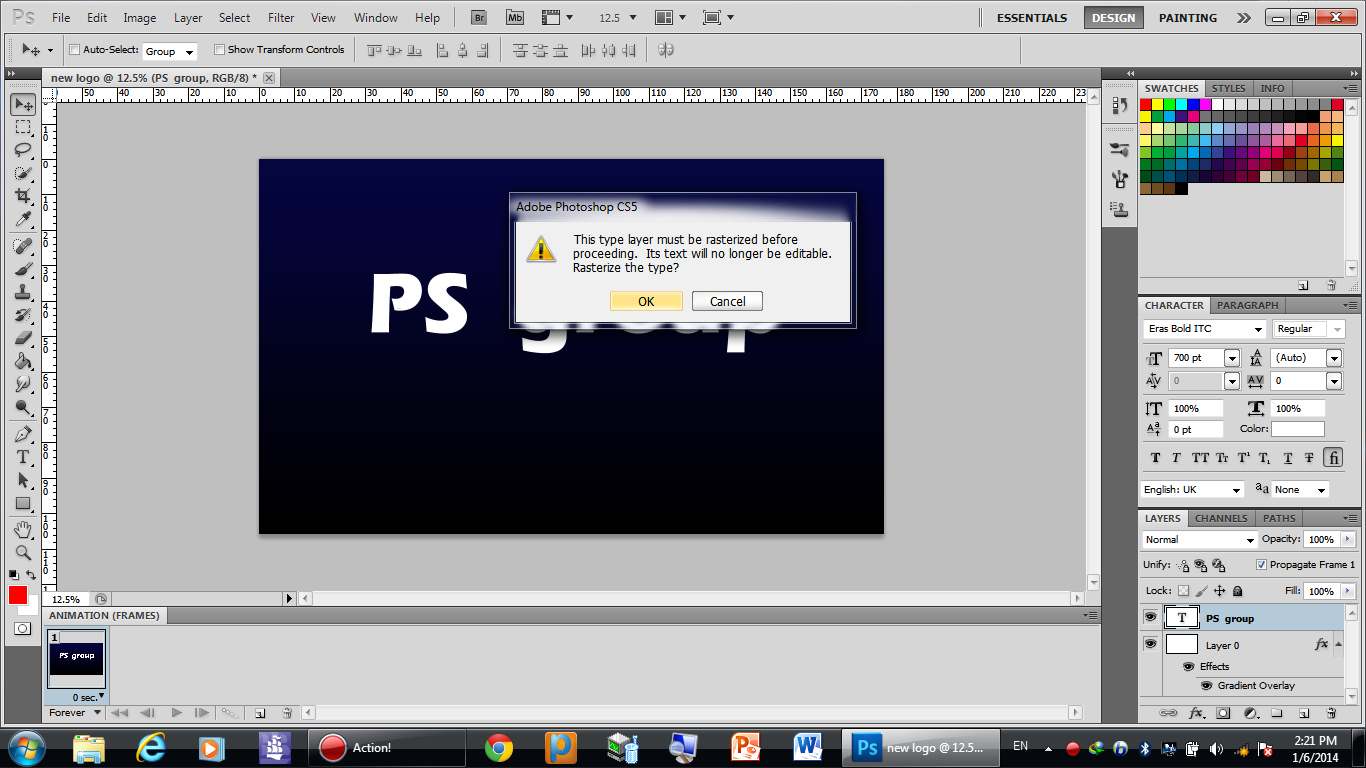Click Cancel in the rasterize dialog
1366x768 pixels.
click(727, 301)
